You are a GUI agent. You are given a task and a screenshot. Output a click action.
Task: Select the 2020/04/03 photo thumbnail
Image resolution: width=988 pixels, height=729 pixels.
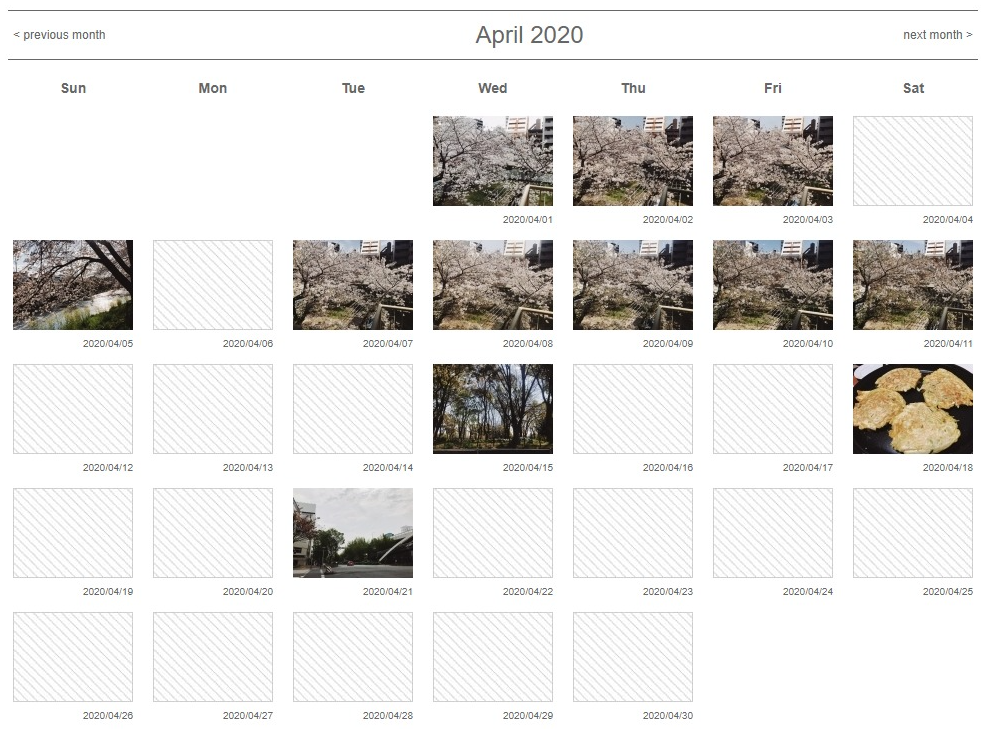point(772,161)
